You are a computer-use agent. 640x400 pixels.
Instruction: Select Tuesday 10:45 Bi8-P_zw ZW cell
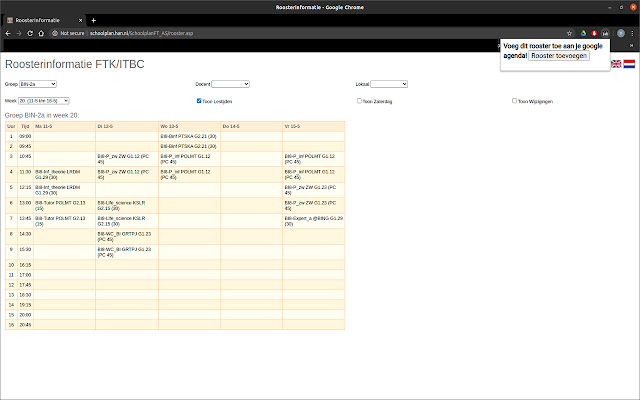tap(127, 159)
